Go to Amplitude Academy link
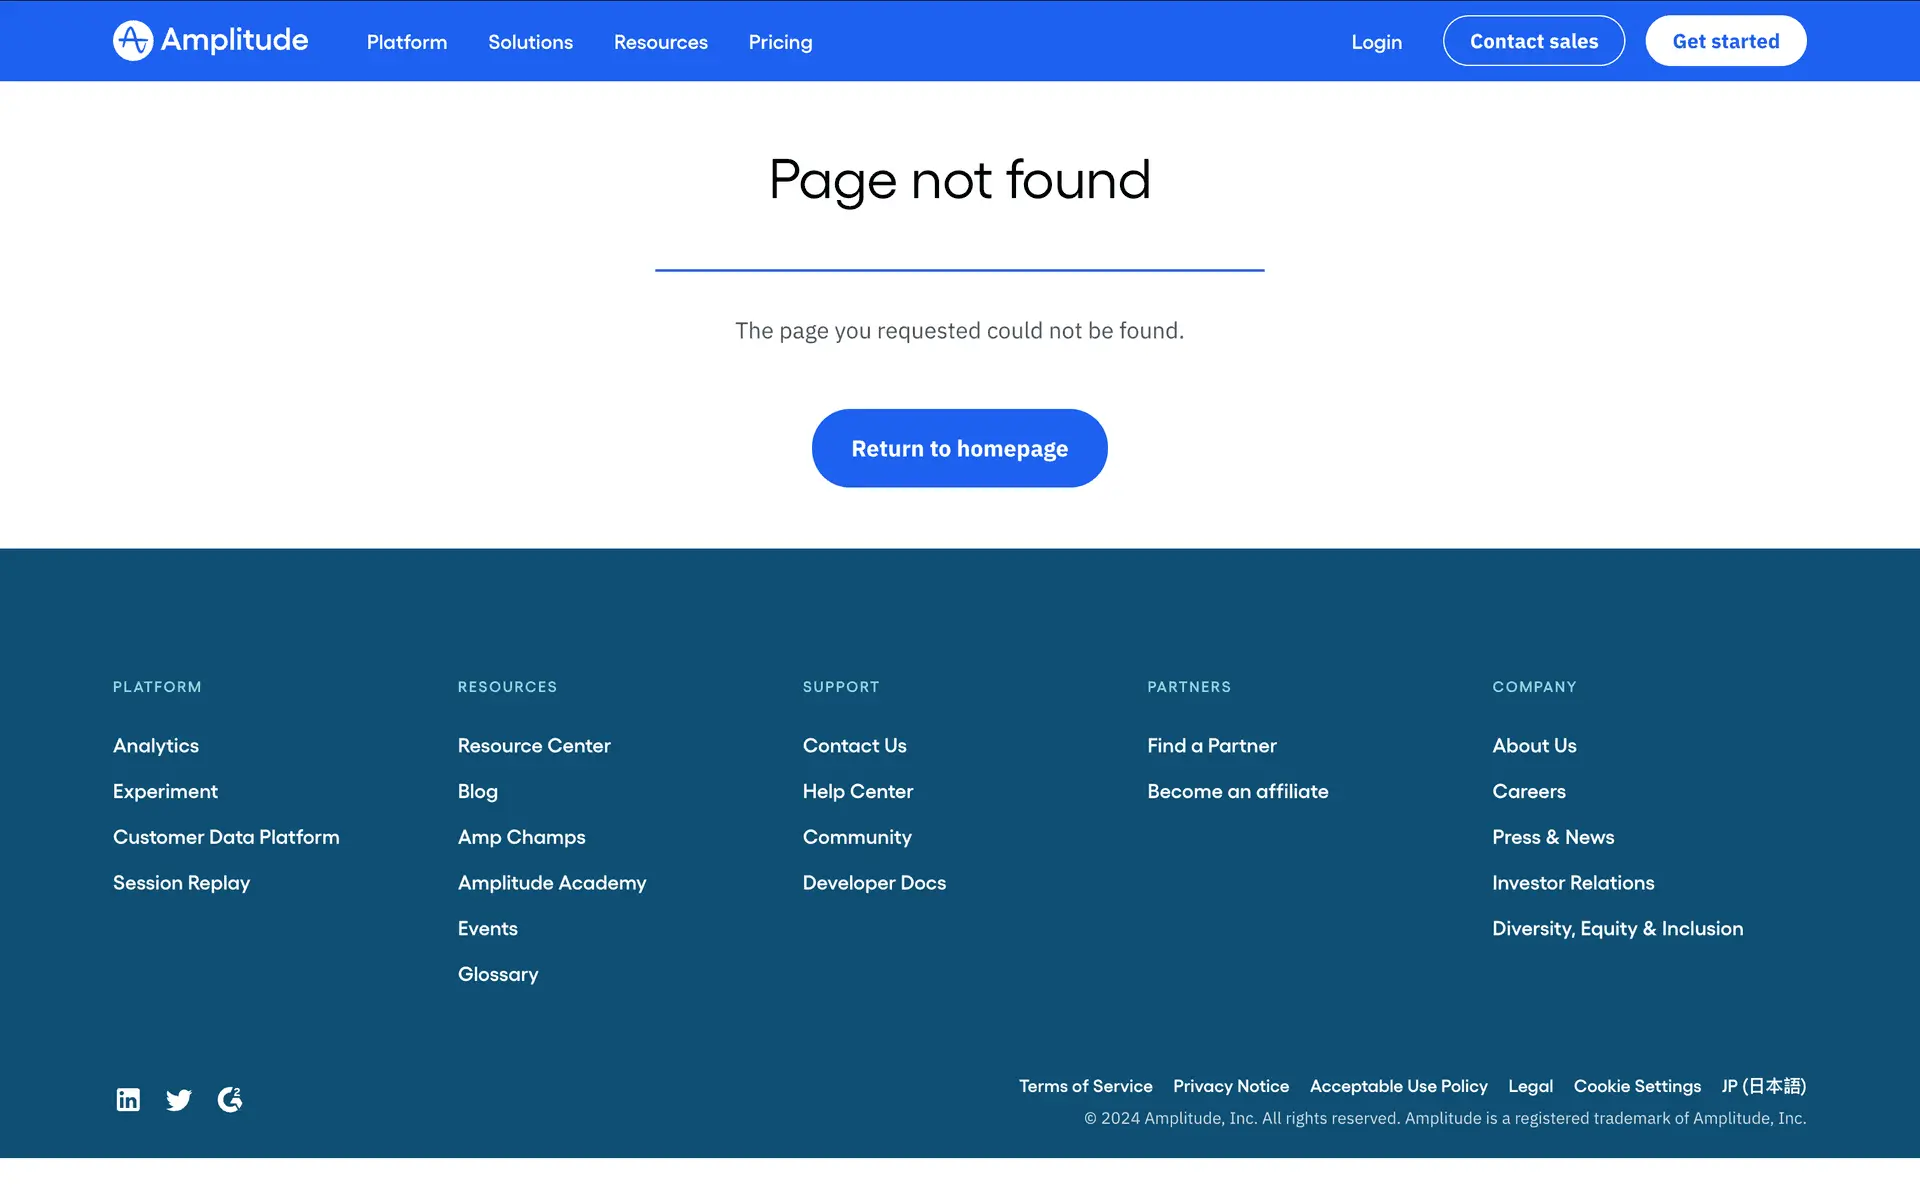1920x1200 pixels. pyautogui.click(x=551, y=883)
